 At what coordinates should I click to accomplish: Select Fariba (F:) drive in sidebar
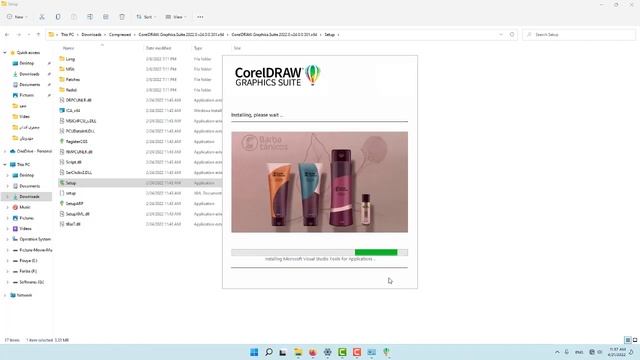click(x=28, y=271)
